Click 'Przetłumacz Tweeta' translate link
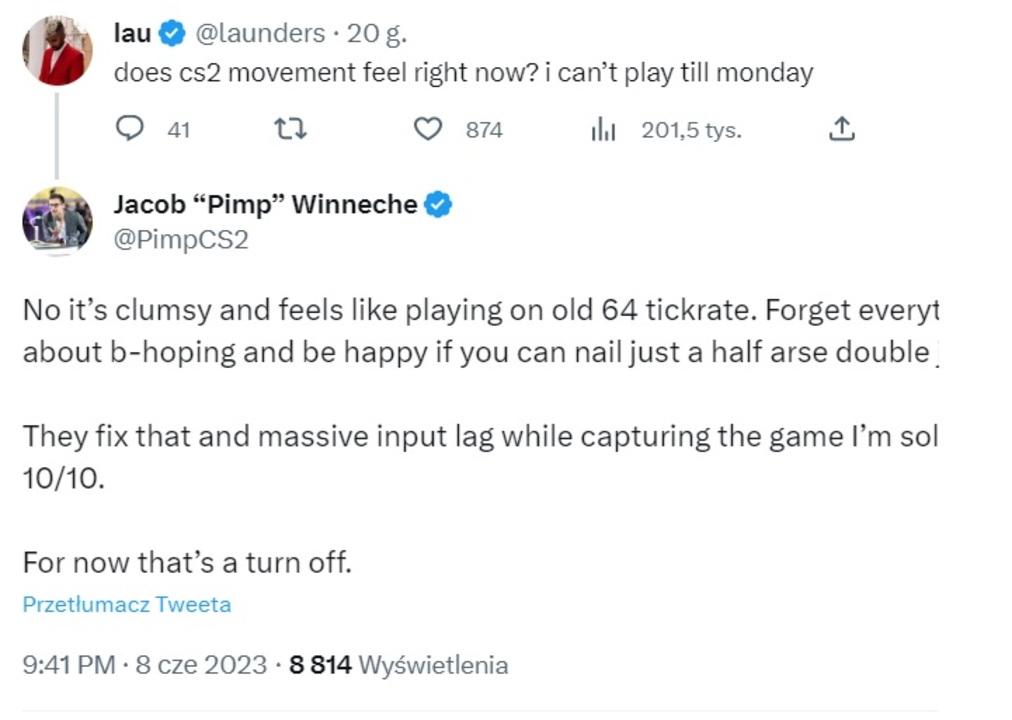Screen dimensions: 1012x720 127,605
